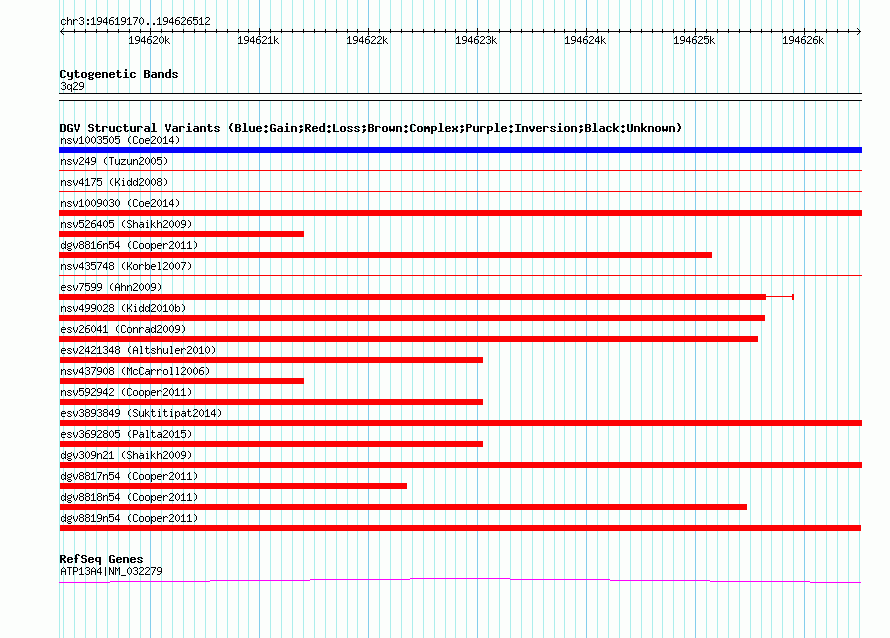
Task: Click the chr3:194619170..194626512 coordinate label
Action: [x=135, y=21]
